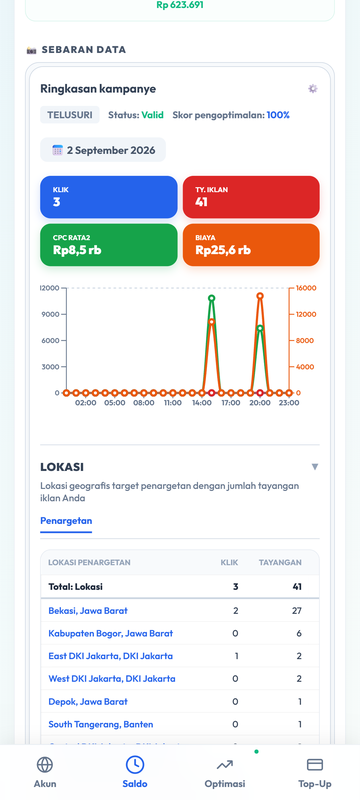Go to the Top-Up tab label
360x800 pixels.
pos(315,784)
